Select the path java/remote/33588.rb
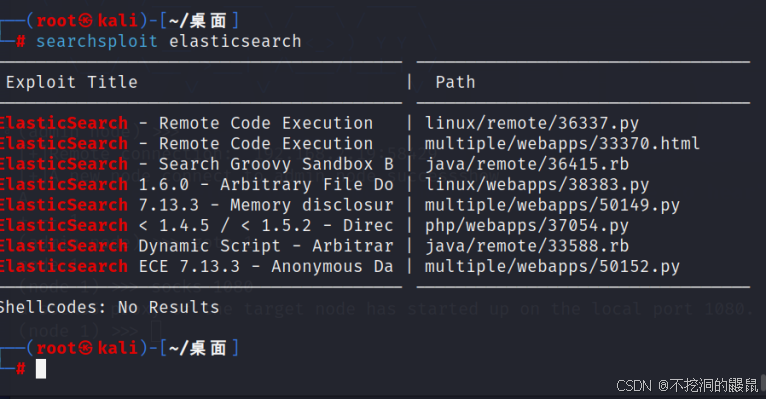The height and width of the screenshot is (400, 766). (x=526, y=246)
